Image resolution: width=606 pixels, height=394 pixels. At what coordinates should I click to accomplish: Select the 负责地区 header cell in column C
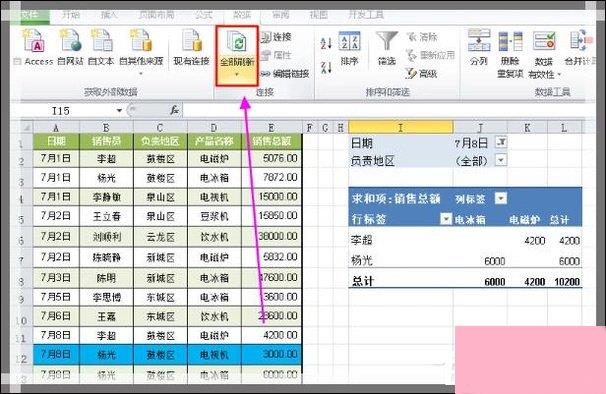pos(160,141)
